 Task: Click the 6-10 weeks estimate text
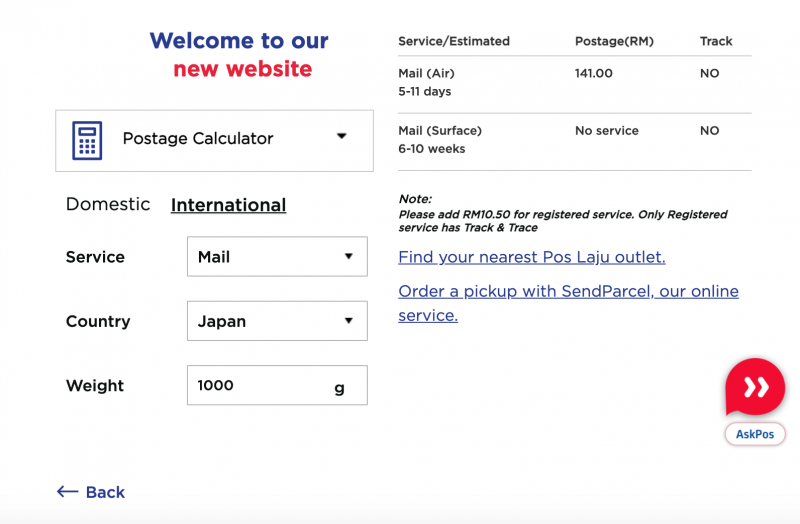pos(432,148)
